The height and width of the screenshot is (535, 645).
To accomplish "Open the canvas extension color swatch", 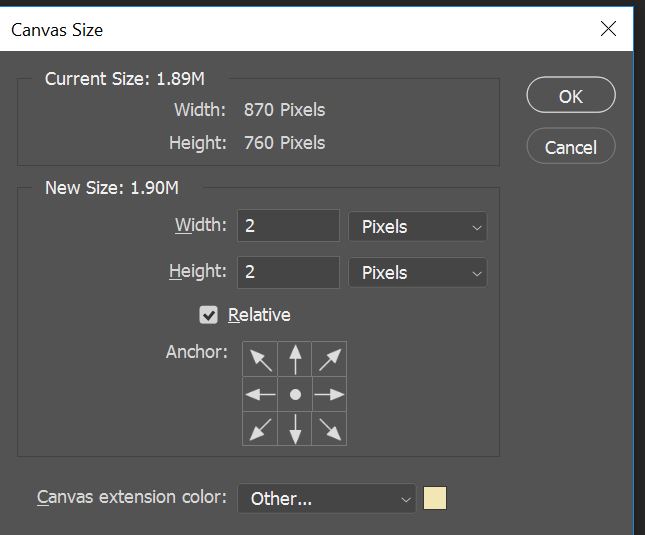I will coord(435,498).
